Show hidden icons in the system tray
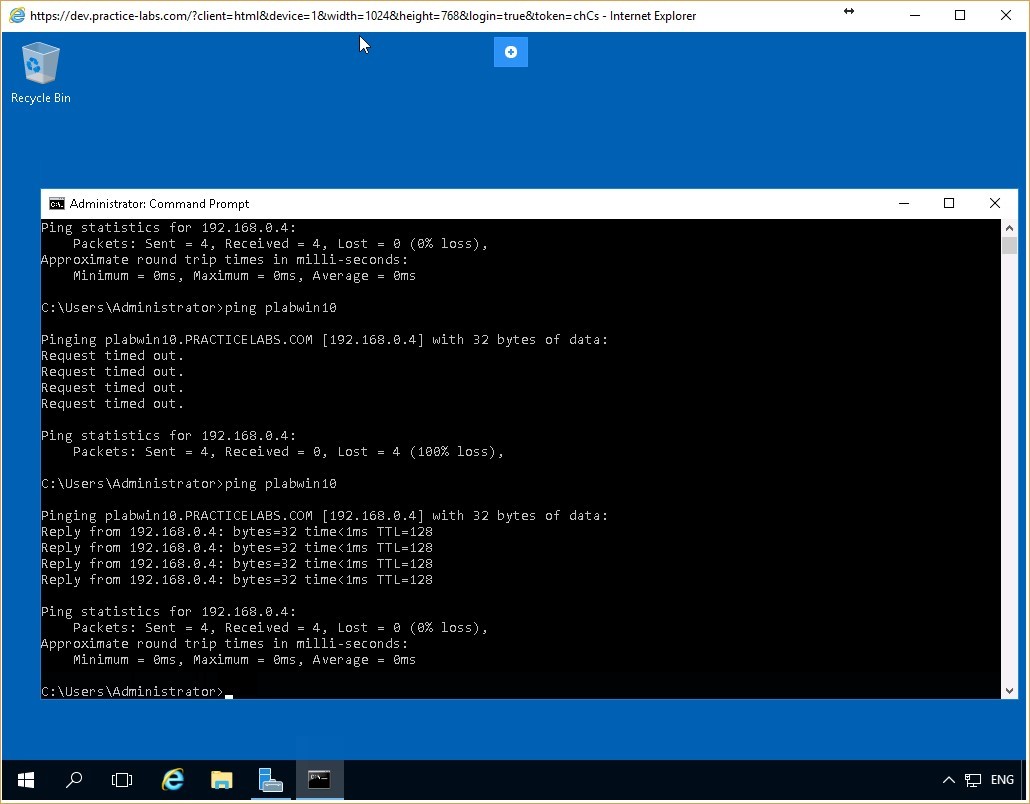Viewport: 1030px width, 804px height. coord(948,779)
